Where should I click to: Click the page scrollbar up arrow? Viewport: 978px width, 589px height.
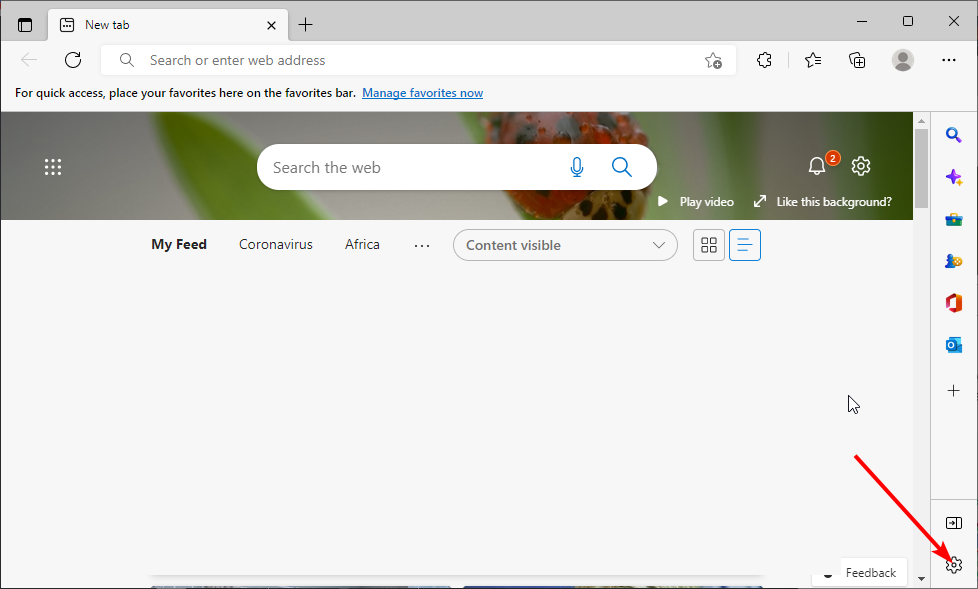click(921, 121)
